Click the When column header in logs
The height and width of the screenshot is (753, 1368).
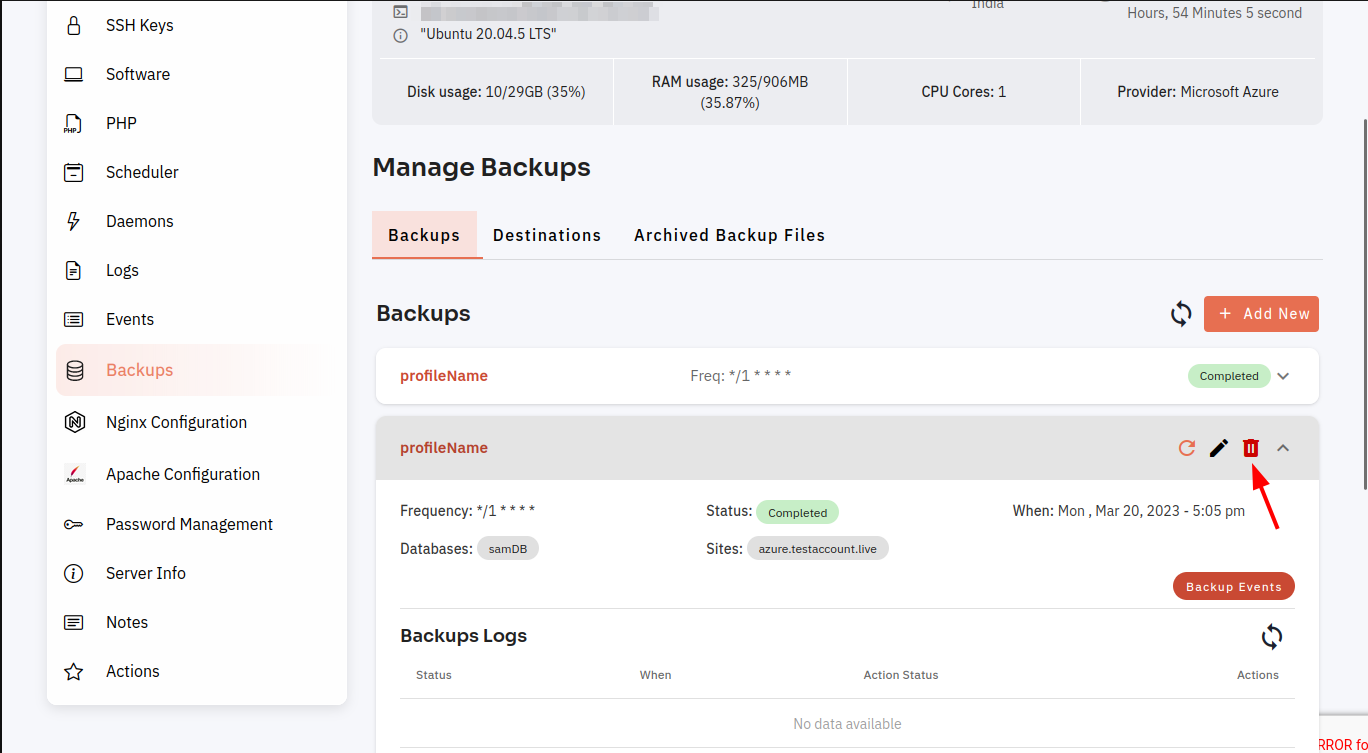pos(655,675)
